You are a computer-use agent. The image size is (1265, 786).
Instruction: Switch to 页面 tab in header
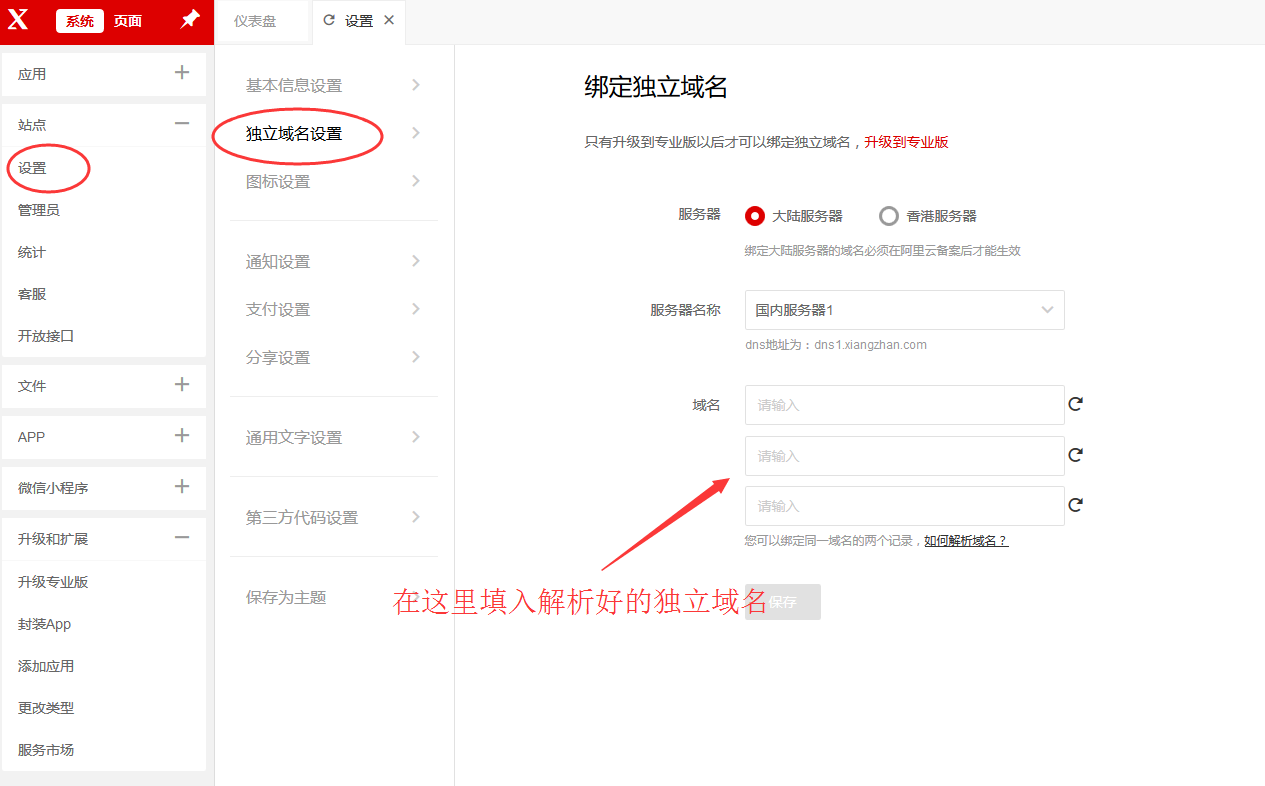point(128,21)
